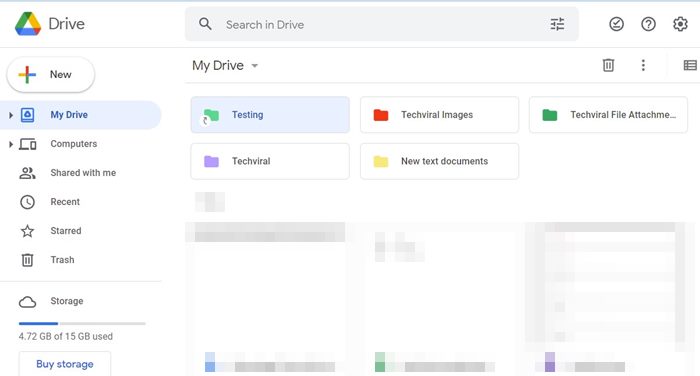Click the Search in Drive field
The height and width of the screenshot is (376, 700).
382,24
